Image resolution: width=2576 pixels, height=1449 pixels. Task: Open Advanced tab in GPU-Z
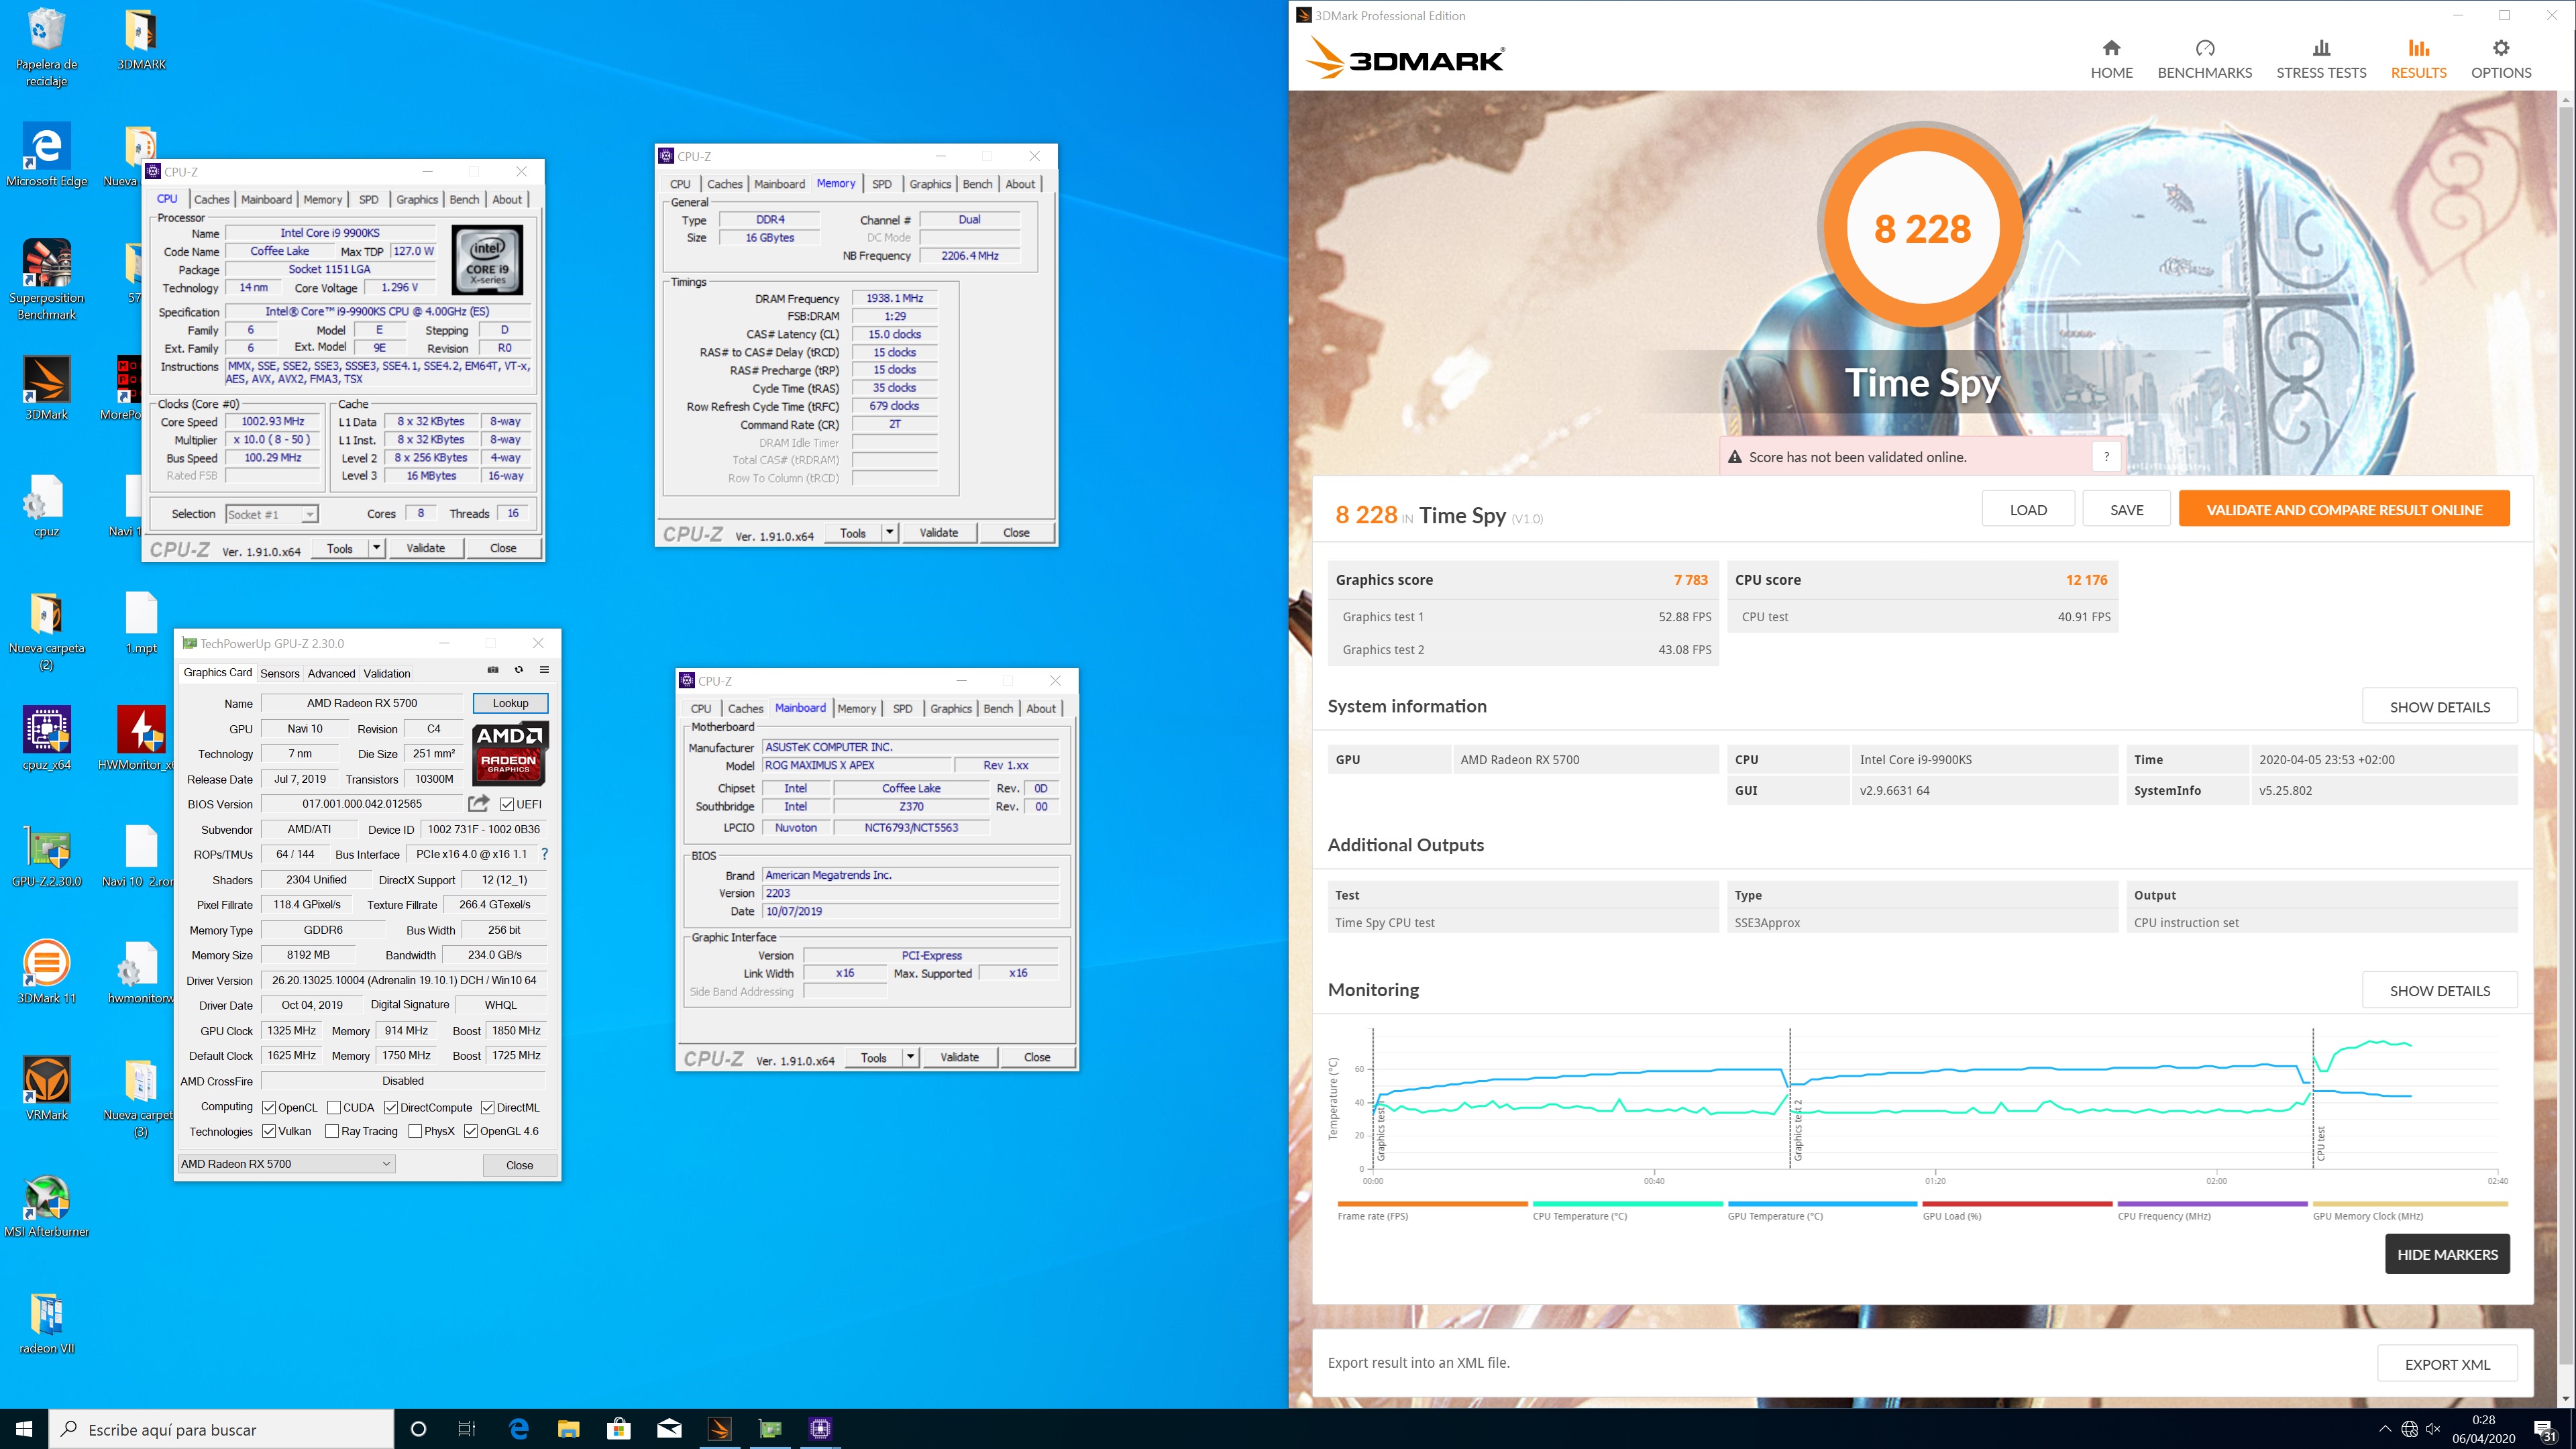coord(331,673)
